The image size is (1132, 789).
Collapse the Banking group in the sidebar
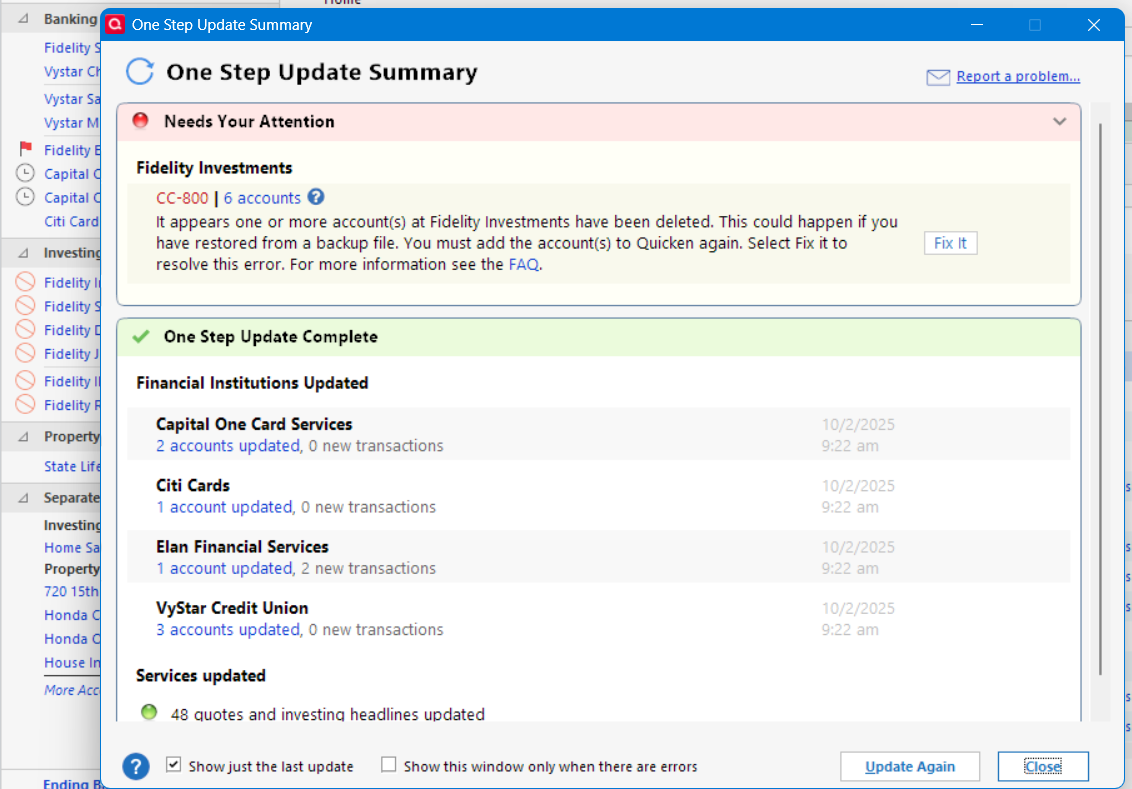click(x=23, y=19)
